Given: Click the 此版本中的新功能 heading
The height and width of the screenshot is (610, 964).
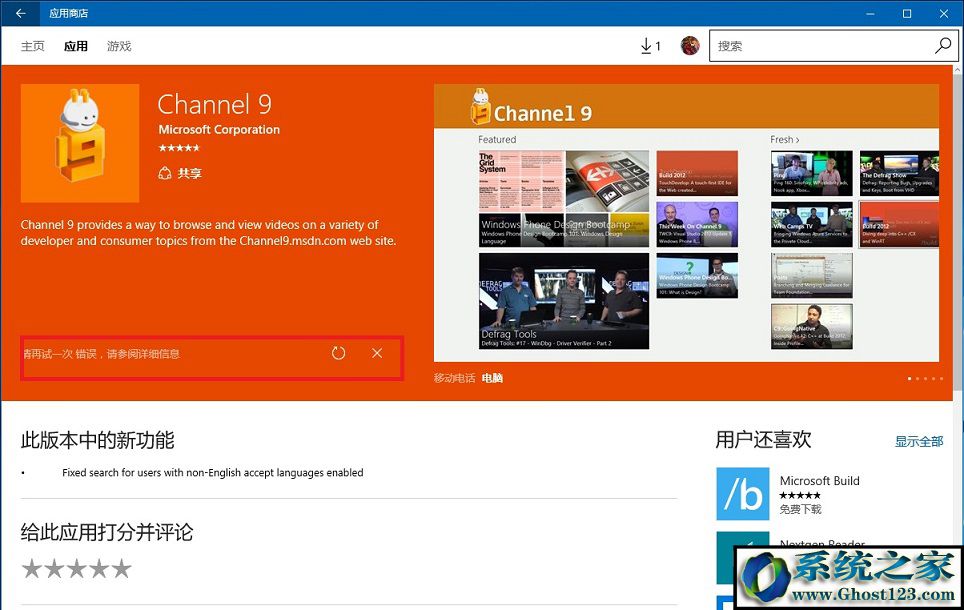Looking at the screenshot, I should (x=98, y=440).
